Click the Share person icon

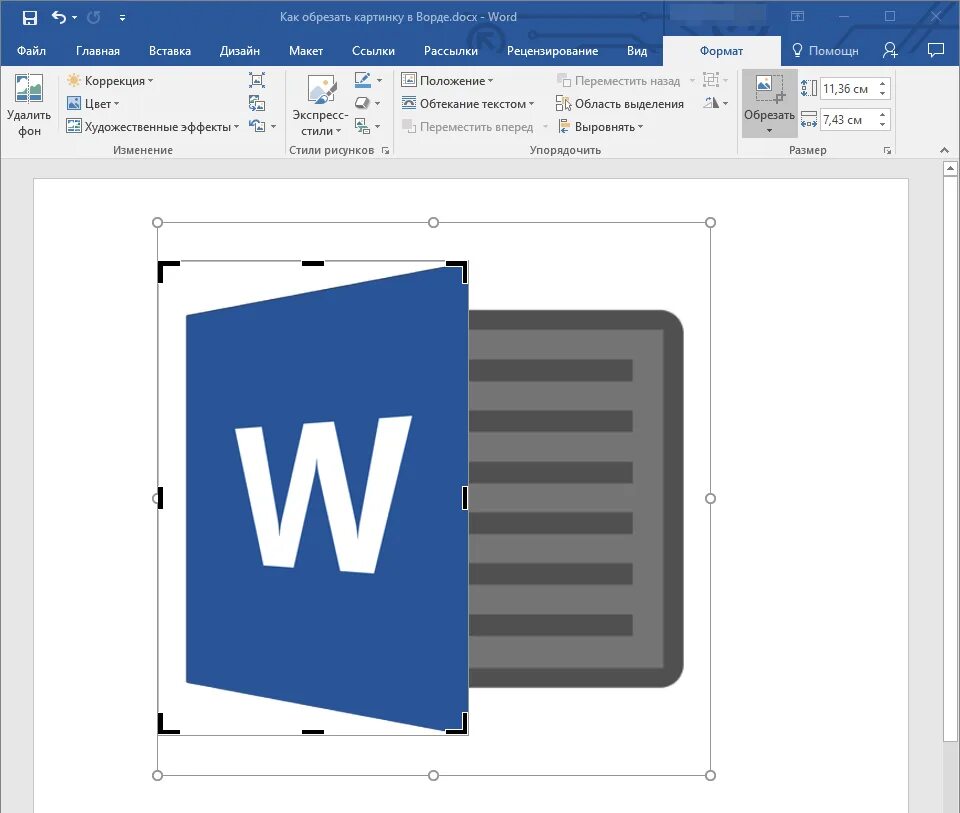pos(890,50)
